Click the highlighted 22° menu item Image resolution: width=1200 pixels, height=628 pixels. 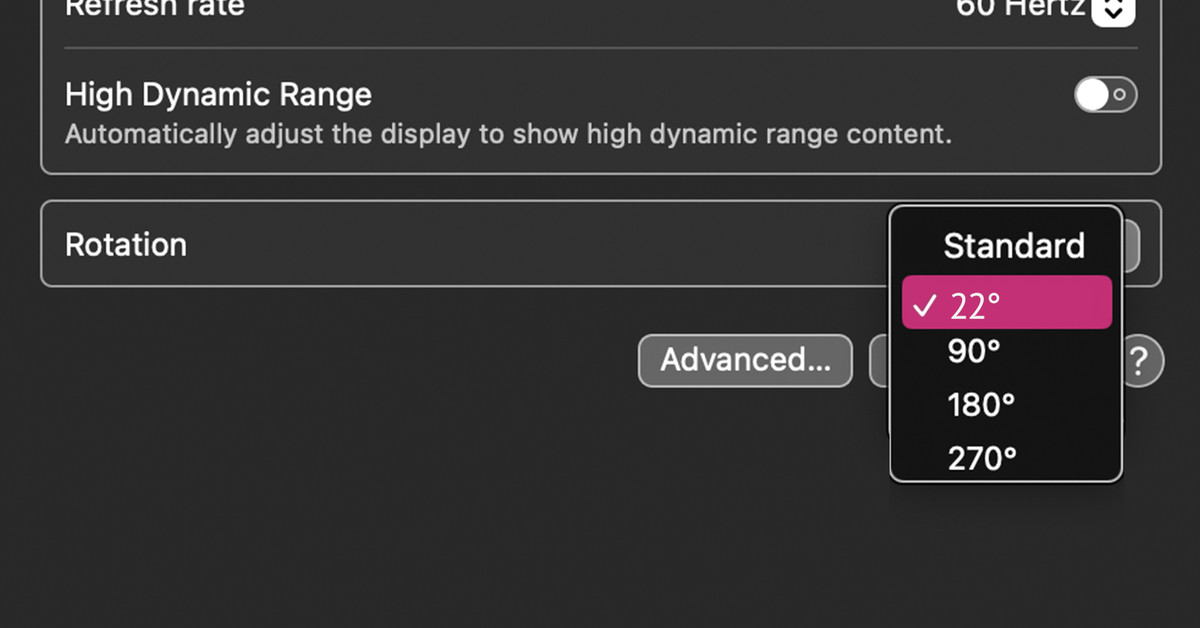(x=1007, y=303)
